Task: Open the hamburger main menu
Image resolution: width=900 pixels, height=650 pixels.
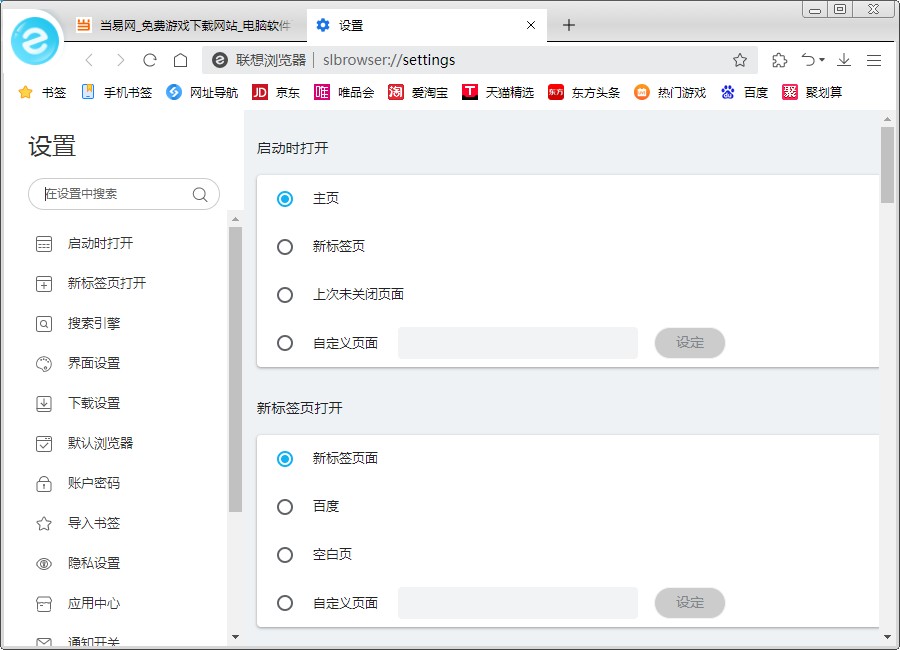Action: 874,60
